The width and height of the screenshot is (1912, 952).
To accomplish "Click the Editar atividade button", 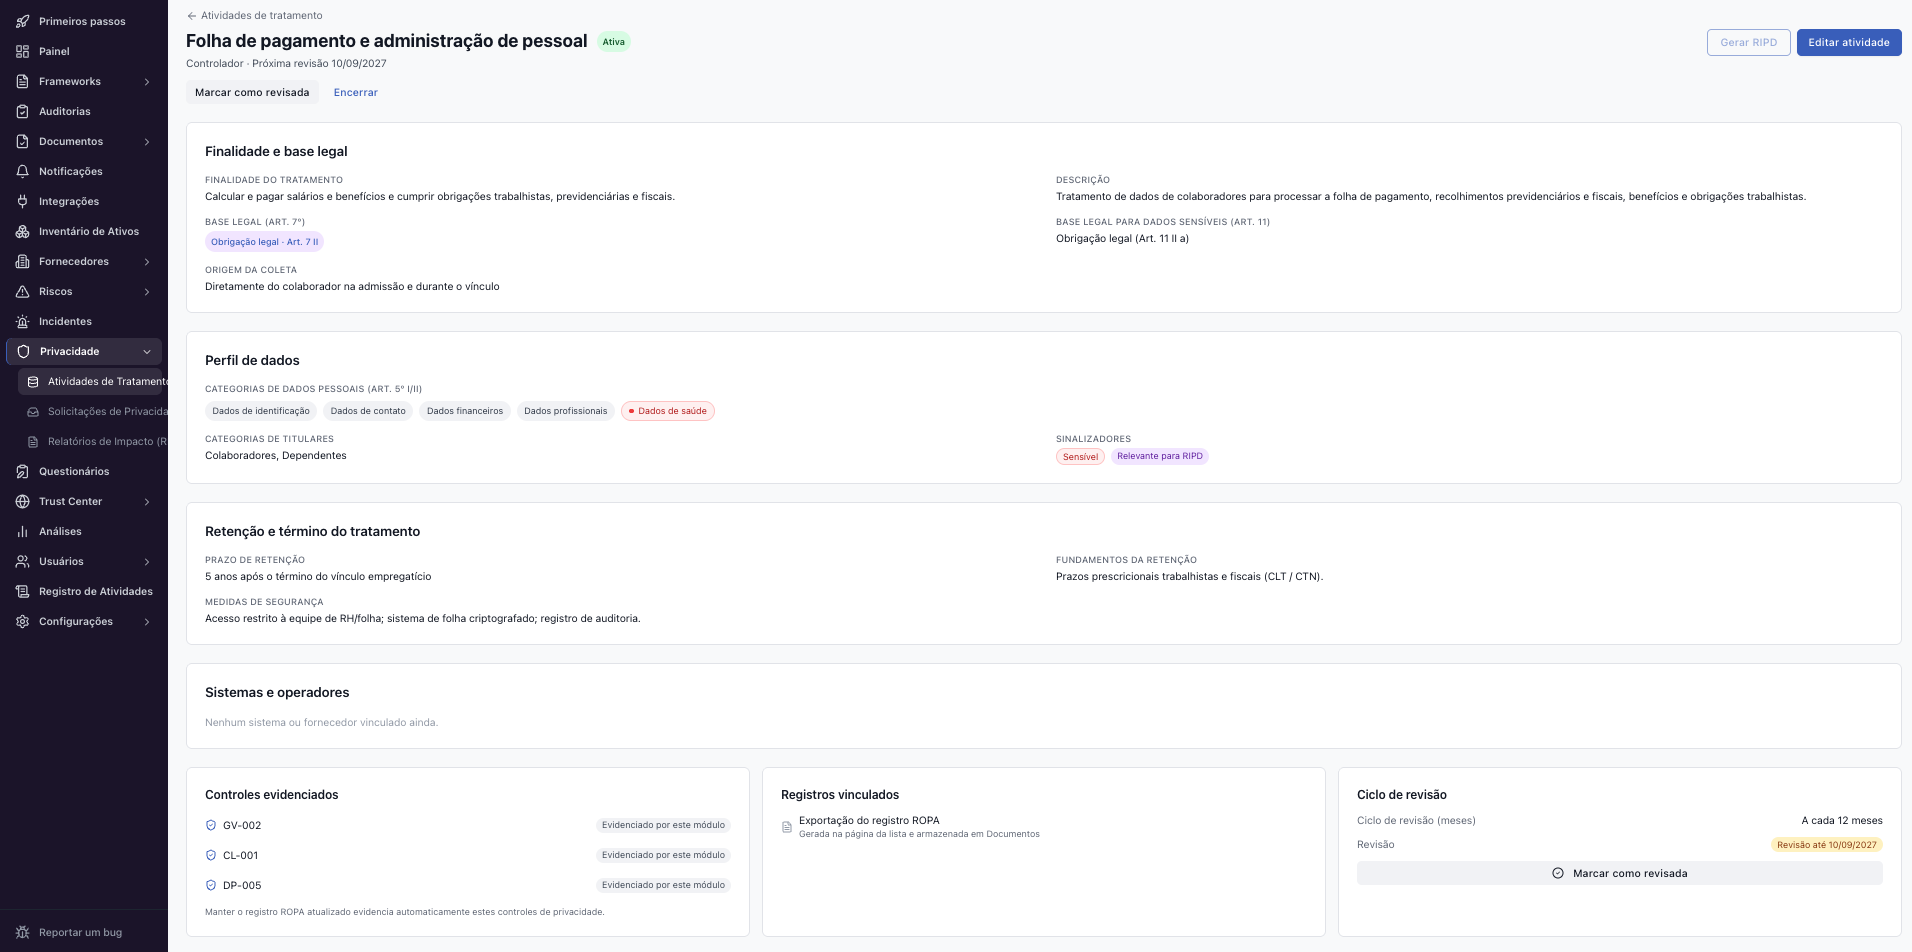I will (x=1849, y=42).
